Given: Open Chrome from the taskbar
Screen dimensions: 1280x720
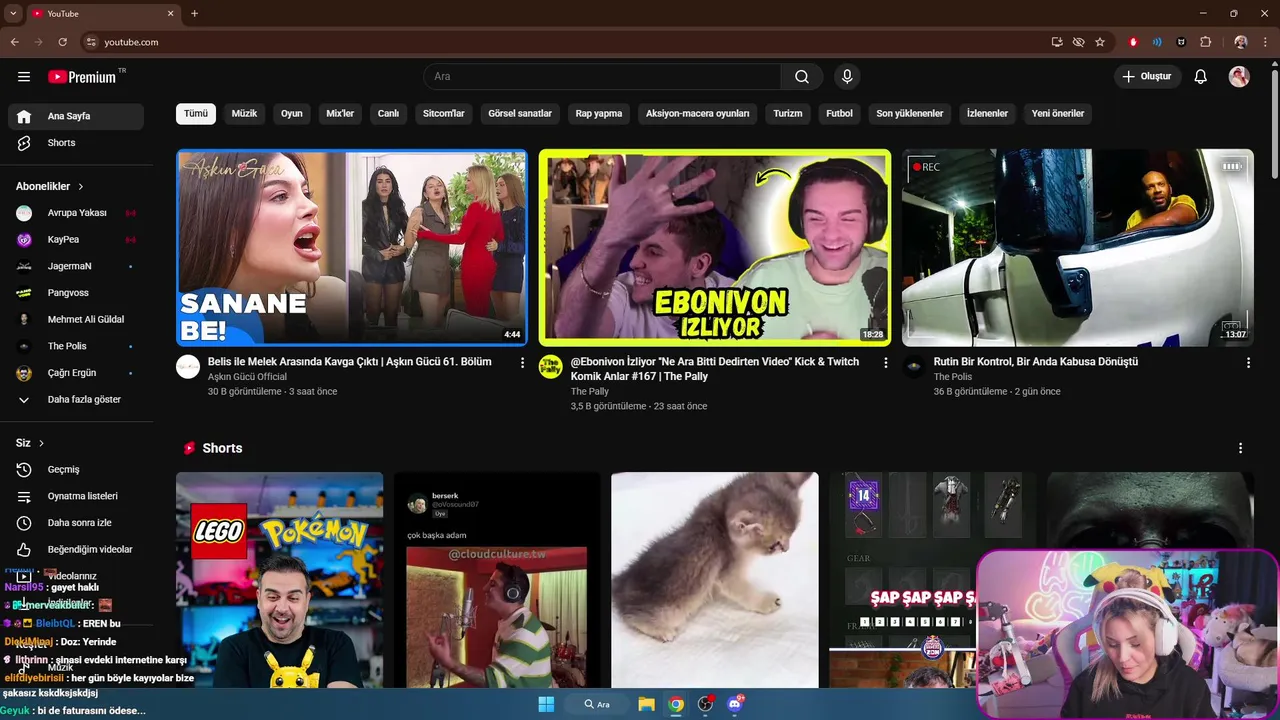Looking at the screenshot, I should (676, 704).
